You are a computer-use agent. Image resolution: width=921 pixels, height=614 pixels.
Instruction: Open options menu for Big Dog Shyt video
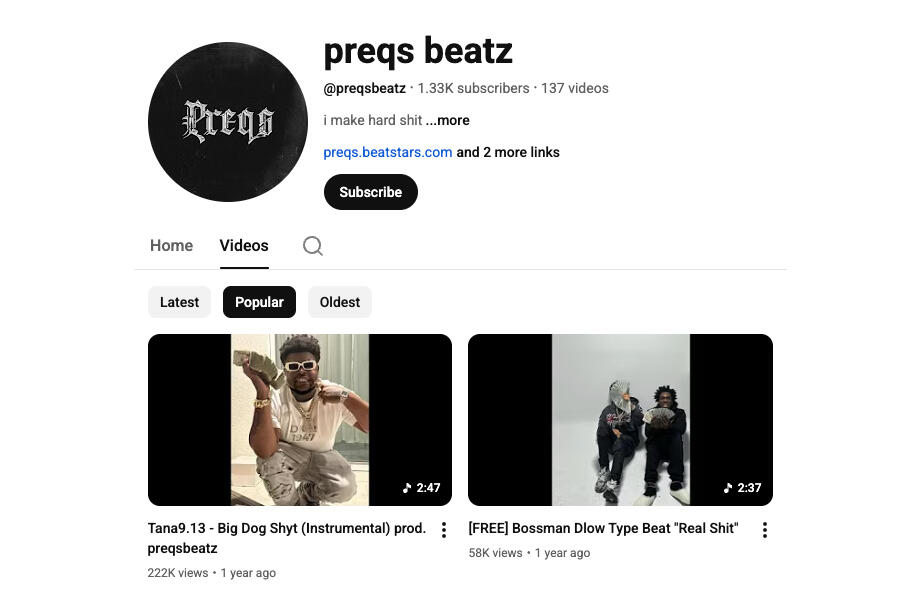click(x=444, y=530)
